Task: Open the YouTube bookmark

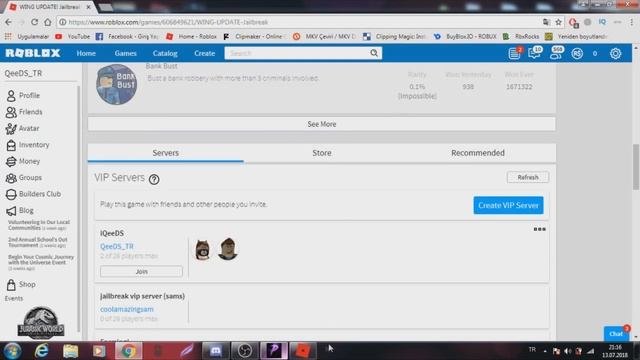Action: pos(73,37)
